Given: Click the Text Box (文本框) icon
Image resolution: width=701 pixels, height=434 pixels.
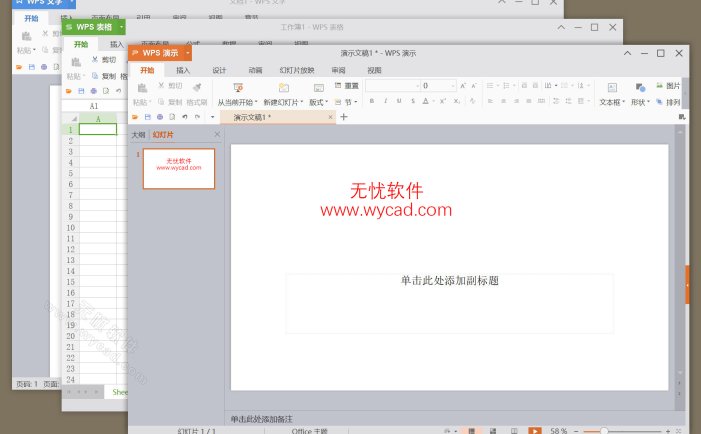Looking at the screenshot, I should 612,88.
